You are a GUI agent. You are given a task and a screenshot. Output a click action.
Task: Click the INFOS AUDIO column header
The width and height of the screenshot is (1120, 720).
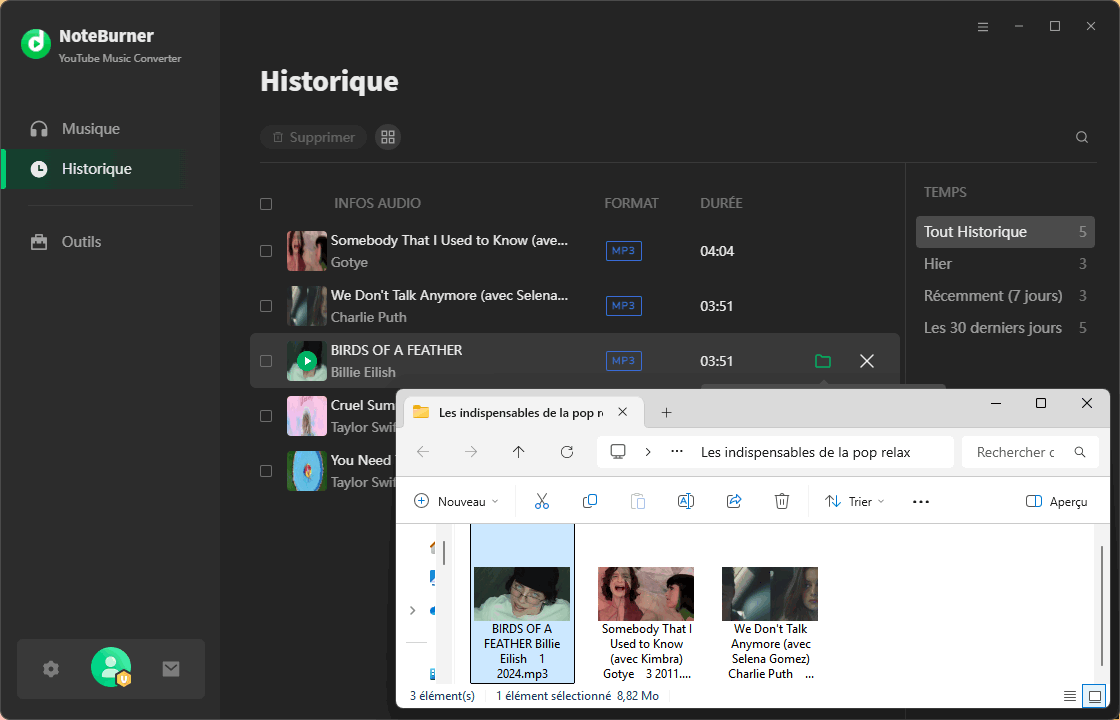(377, 203)
